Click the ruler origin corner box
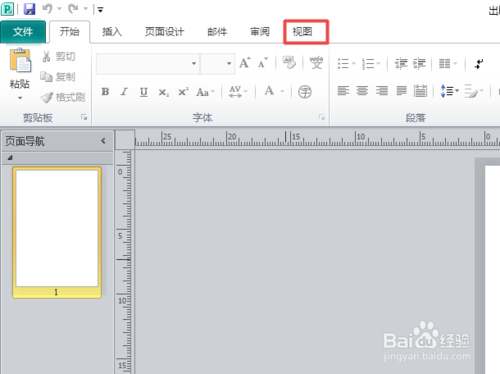 [x=125, y=139]
